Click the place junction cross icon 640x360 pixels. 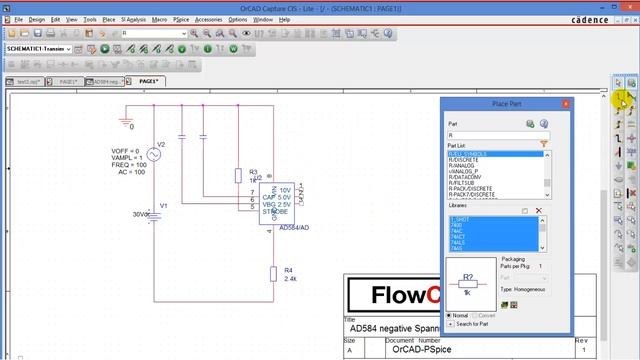click(x=631, y=139)
